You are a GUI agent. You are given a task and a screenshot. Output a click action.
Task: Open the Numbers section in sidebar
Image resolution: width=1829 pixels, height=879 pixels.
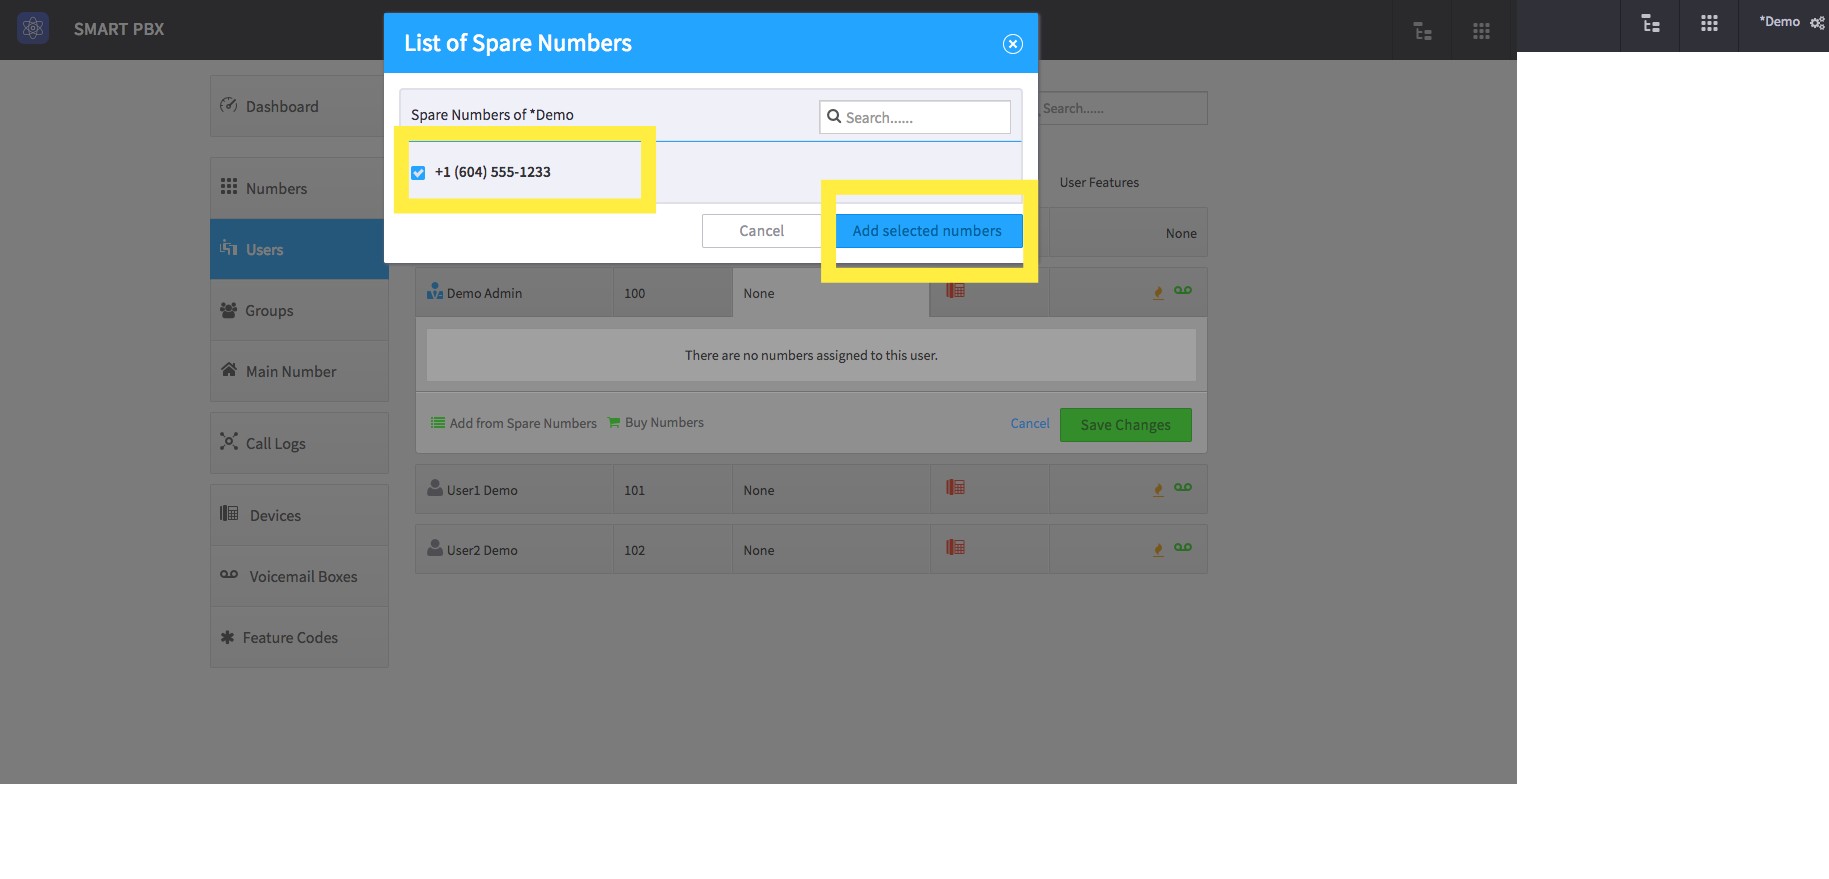299,188
